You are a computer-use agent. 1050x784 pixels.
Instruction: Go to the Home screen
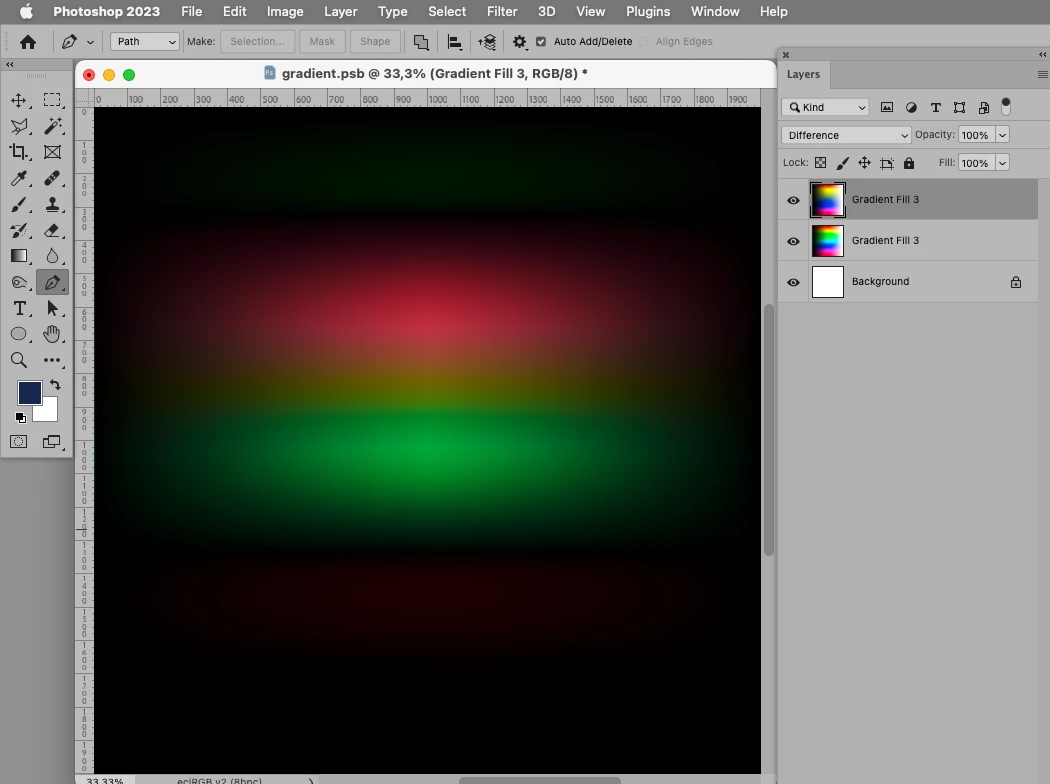[x=28, y=42]
